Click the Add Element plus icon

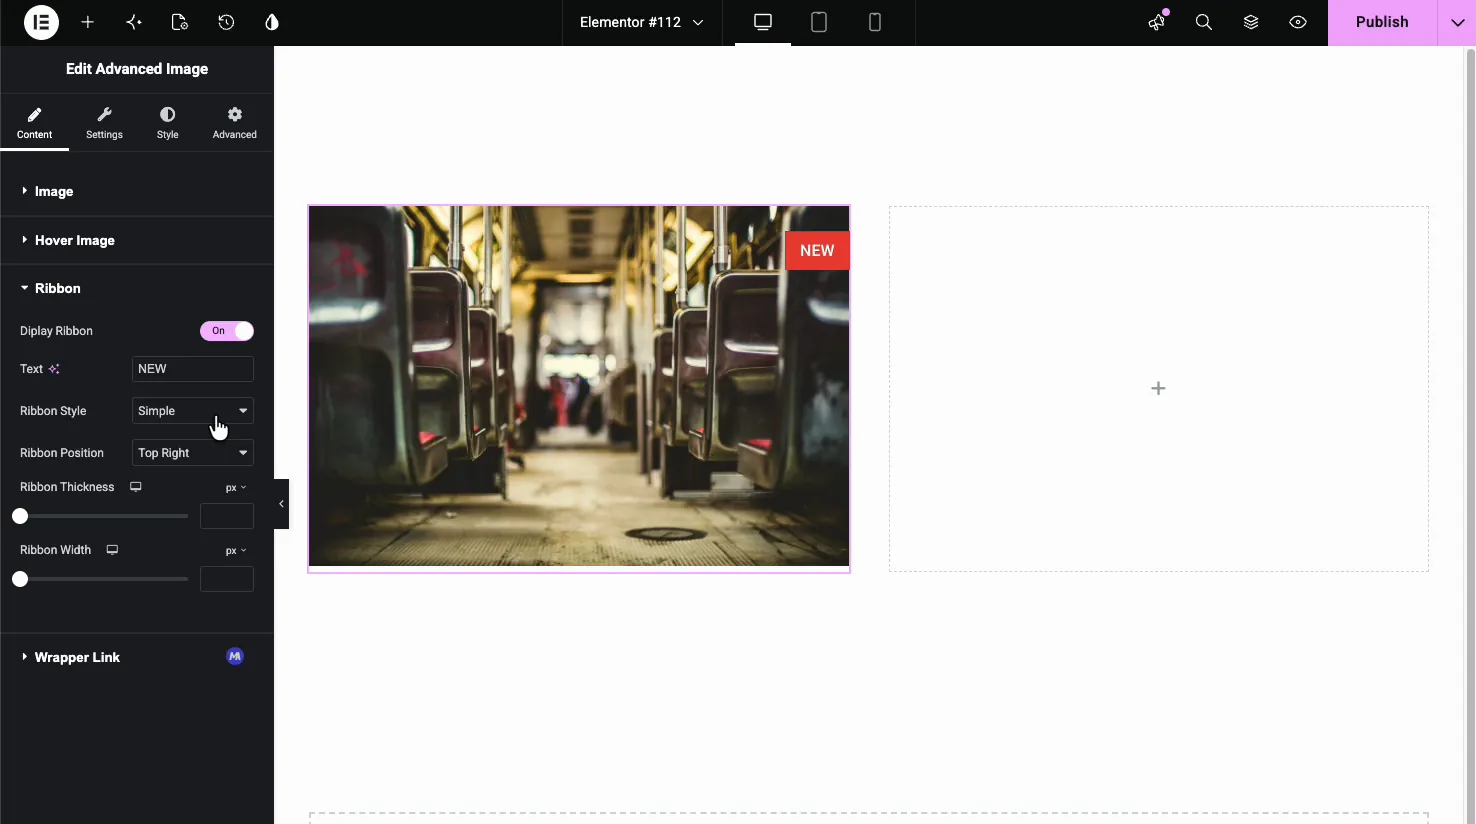point(88,22)
